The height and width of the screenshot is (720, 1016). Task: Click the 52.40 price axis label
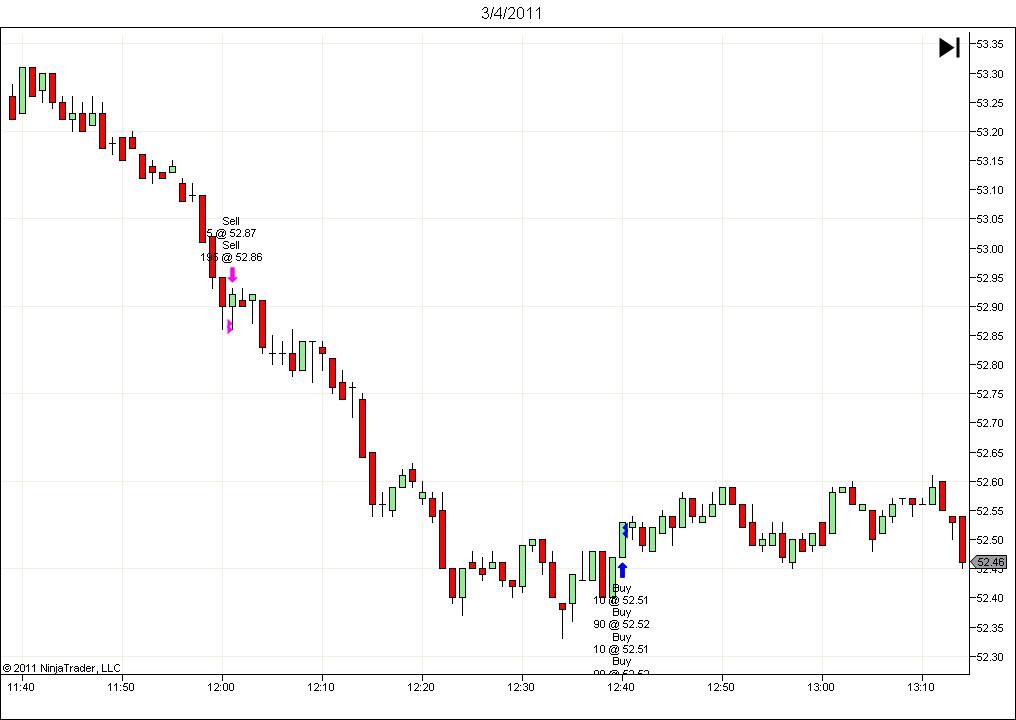989,598
